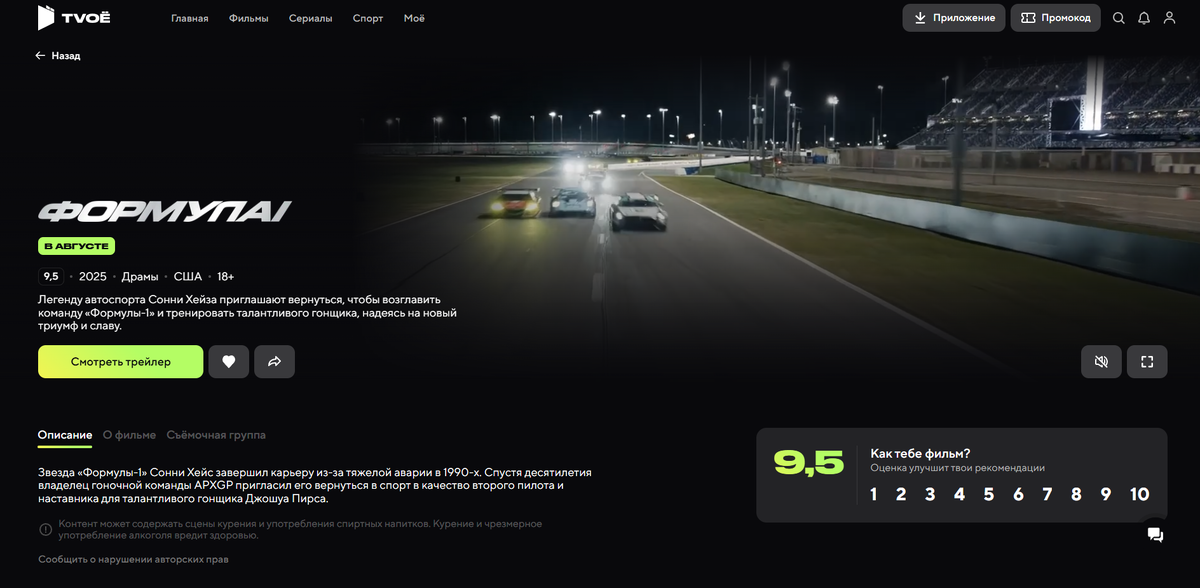Image resolution: width=1200 pixels, height=588 pixels.
Task: Open the TVOЁ logo home link
Action: [x=76, y=18]
